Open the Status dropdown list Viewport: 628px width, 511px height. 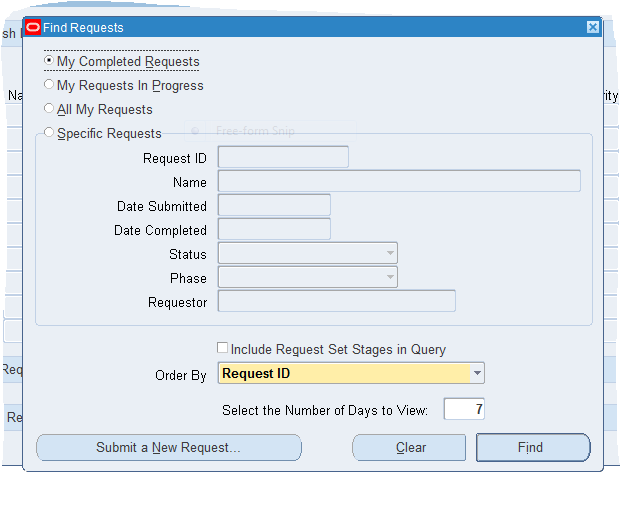389,254
